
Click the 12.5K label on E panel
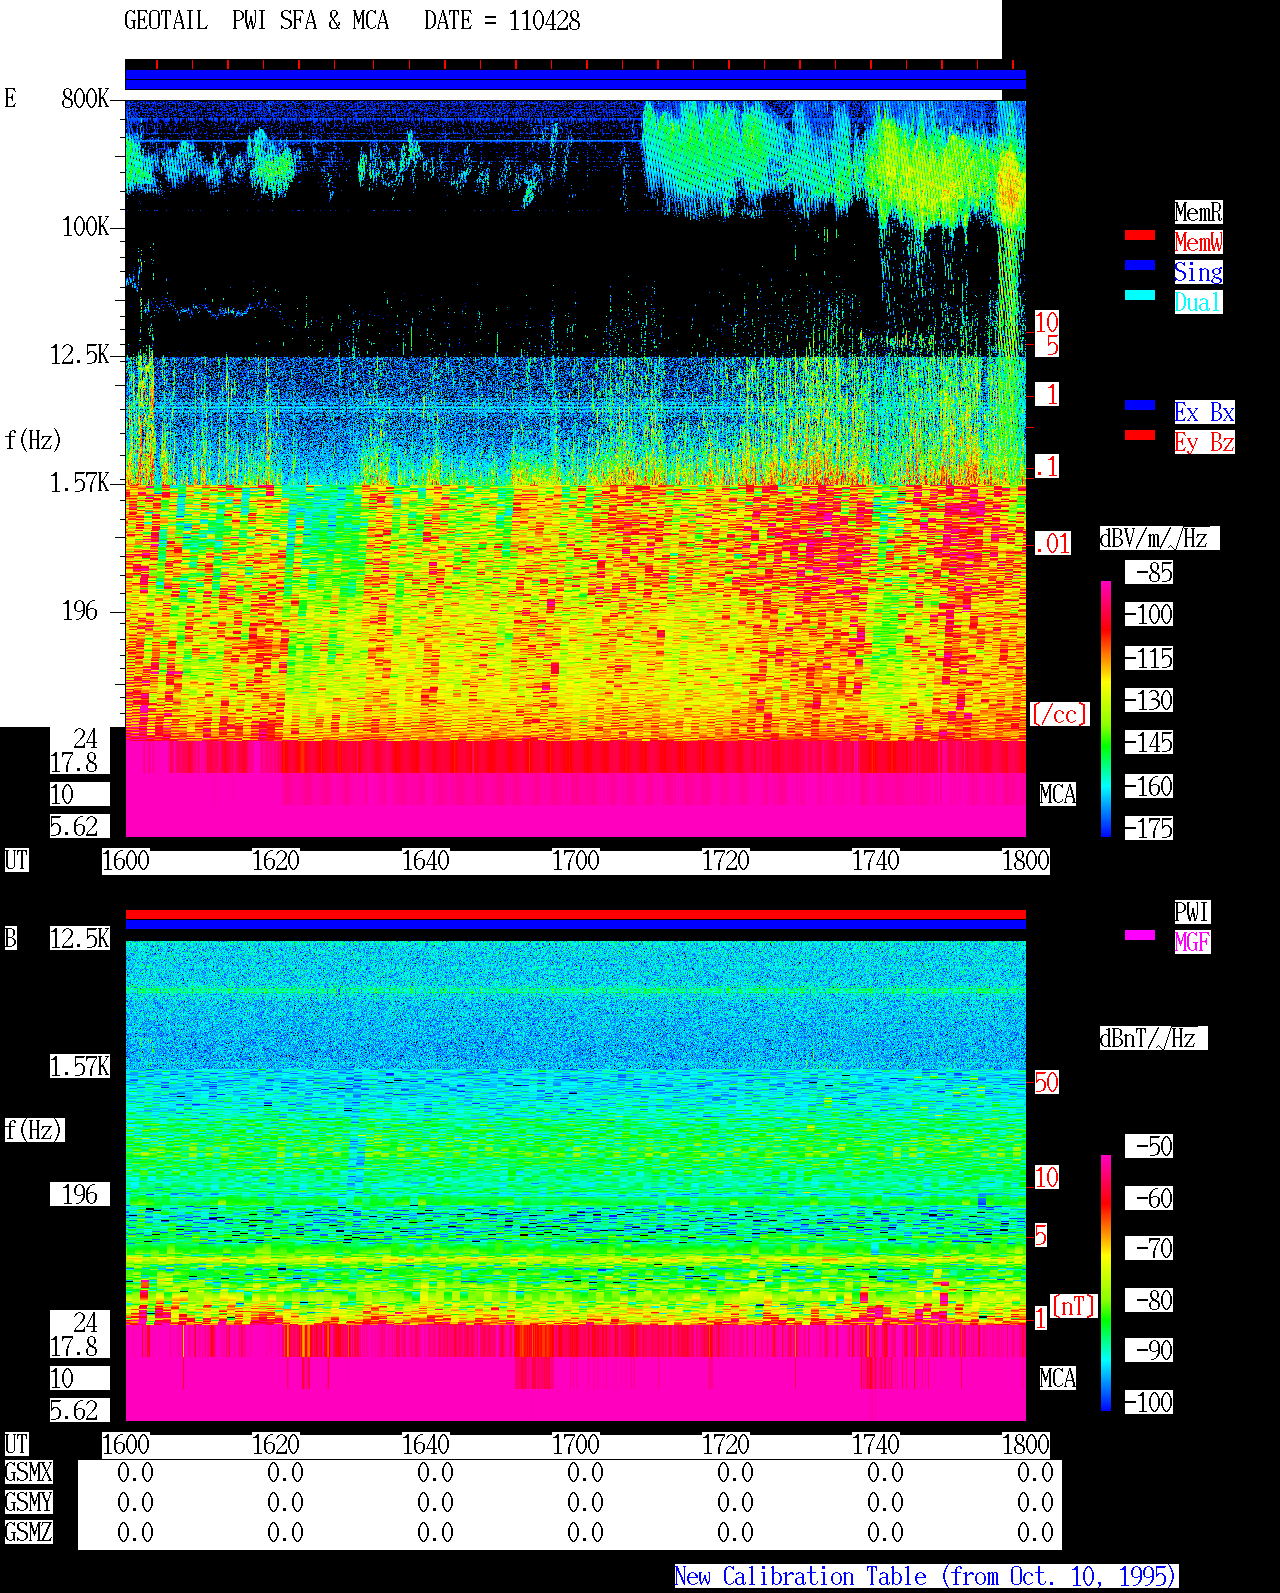coord(80,354)
